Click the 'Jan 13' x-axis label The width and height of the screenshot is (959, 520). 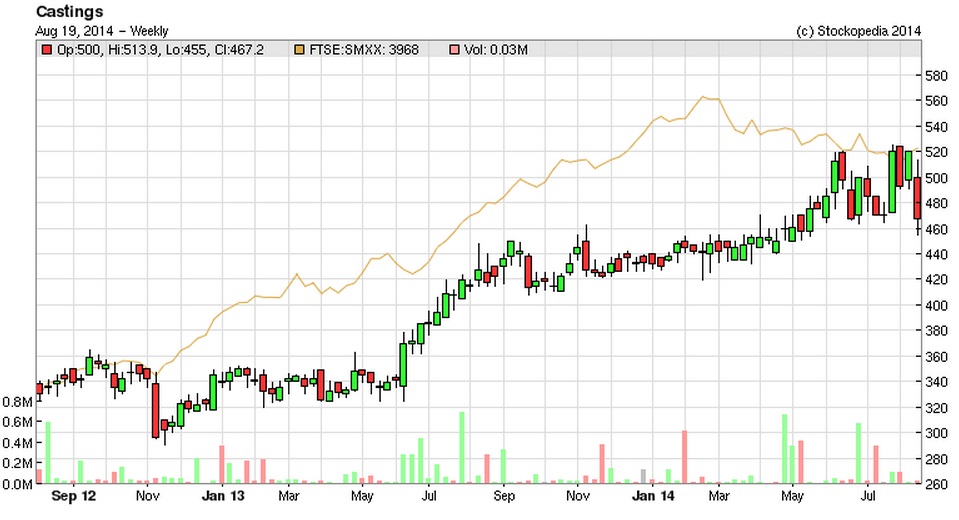pos(223,496)
